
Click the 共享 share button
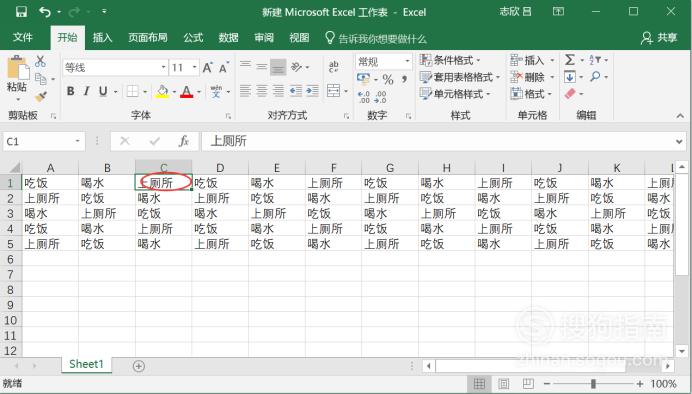click(x=659, y=38)
